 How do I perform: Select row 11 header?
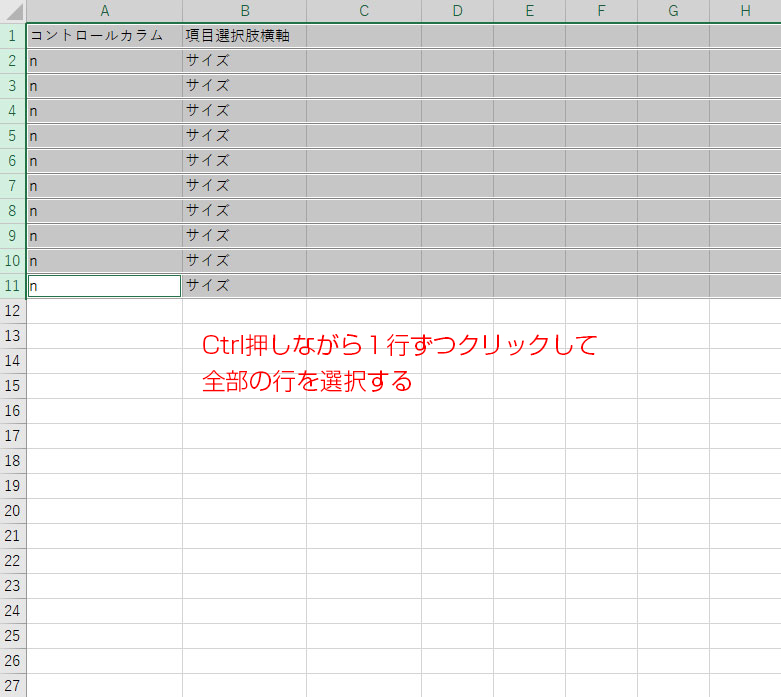pos(12,286)
